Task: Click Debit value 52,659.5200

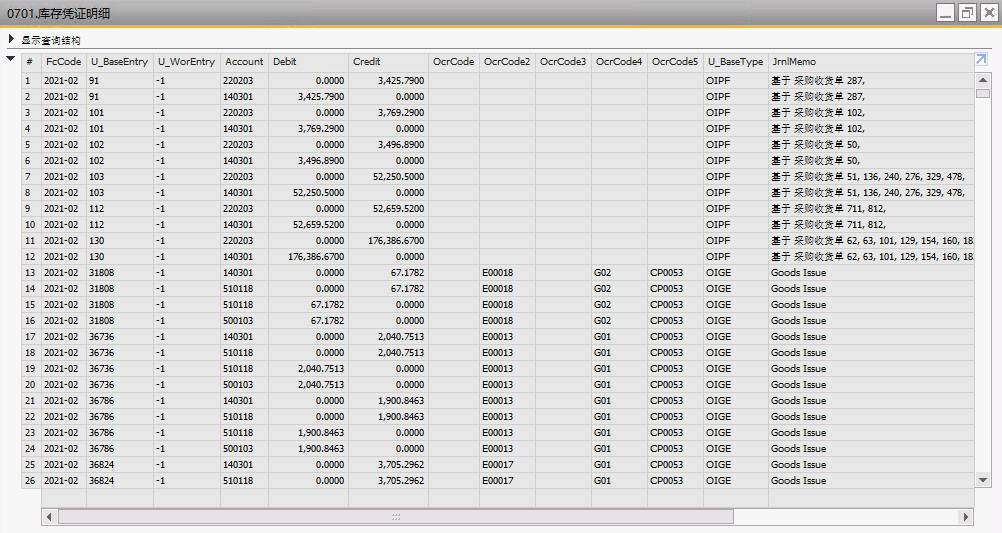Action: 318,224
